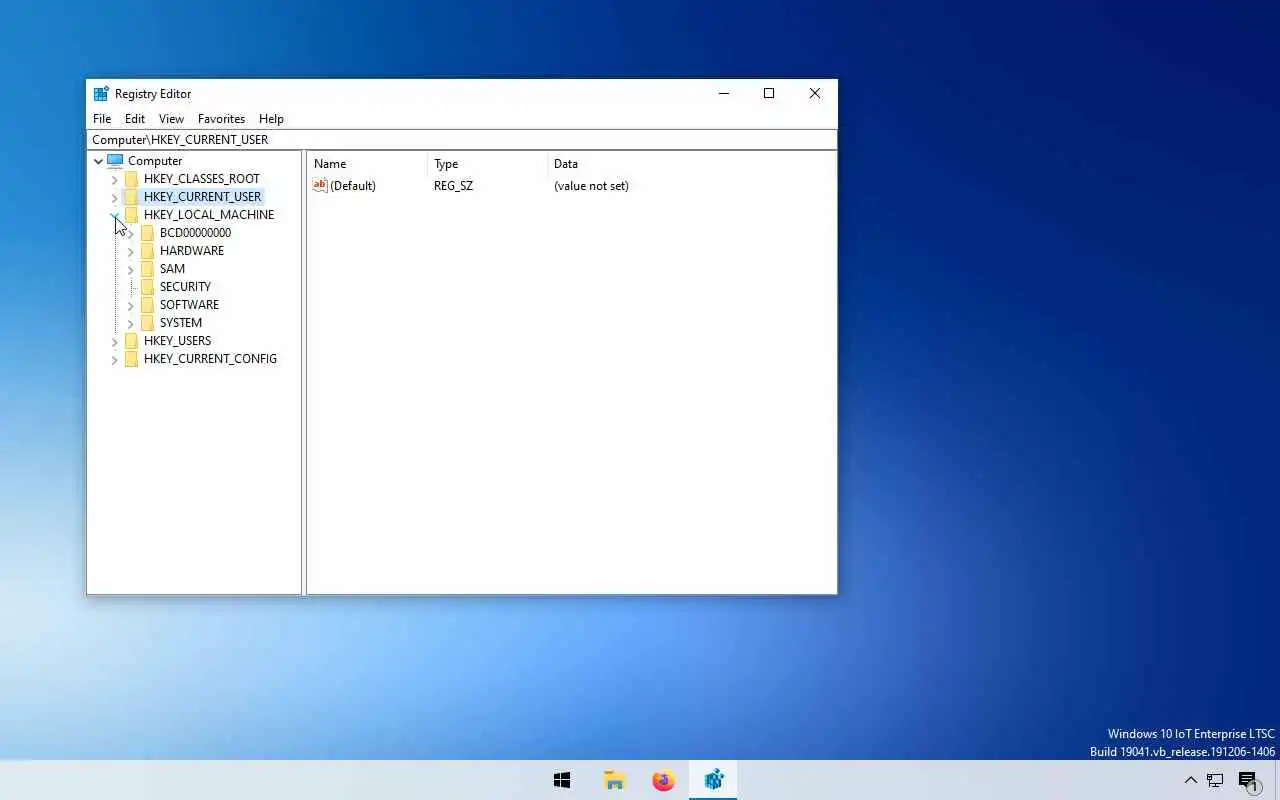Collapse the Computer root node
This screenshot has width=1280, height=800.
98,161
